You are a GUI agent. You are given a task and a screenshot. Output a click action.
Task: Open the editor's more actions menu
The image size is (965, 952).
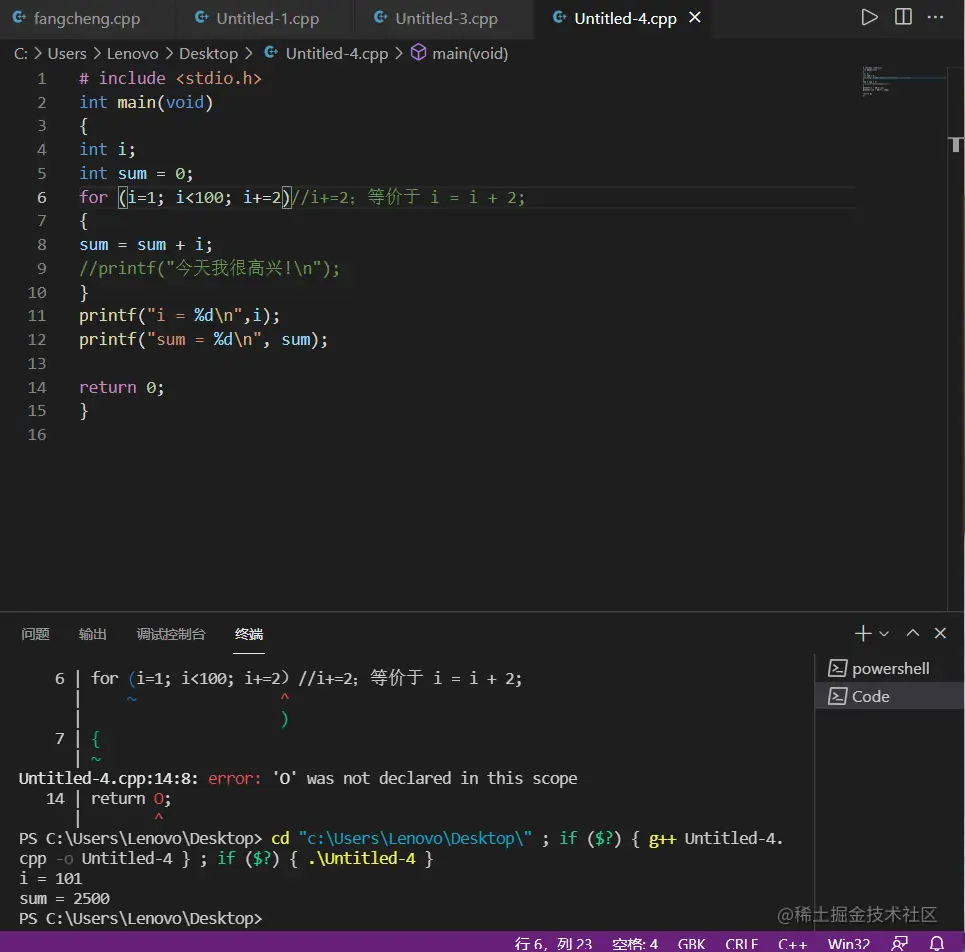pyautogui.click(x=935, y=17)
